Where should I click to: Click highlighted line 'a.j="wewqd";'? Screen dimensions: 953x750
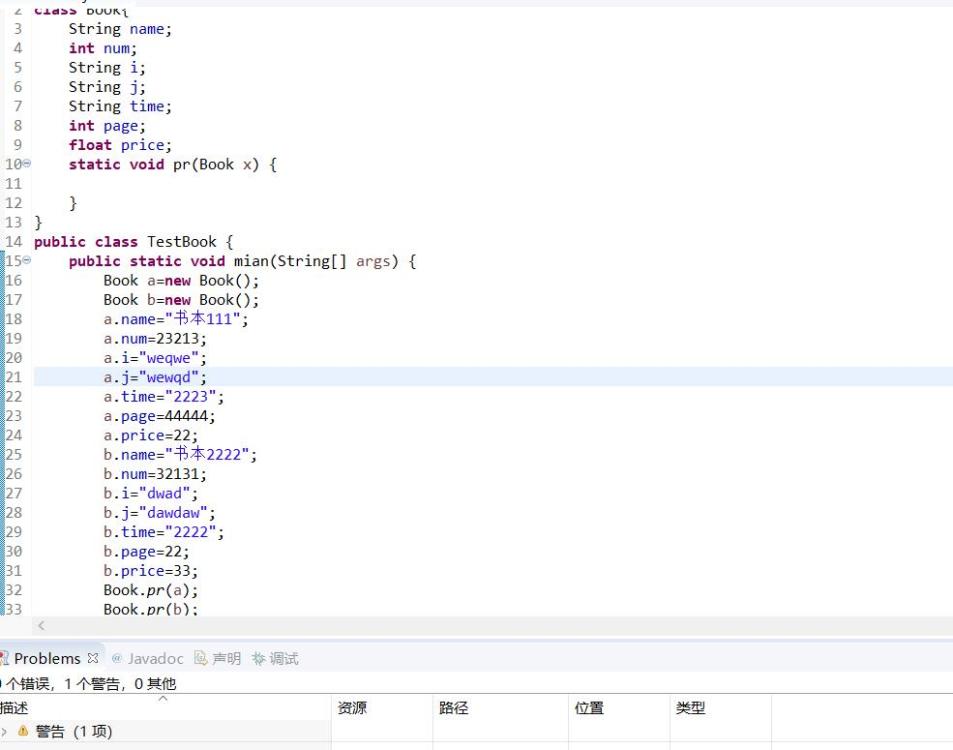155,377
